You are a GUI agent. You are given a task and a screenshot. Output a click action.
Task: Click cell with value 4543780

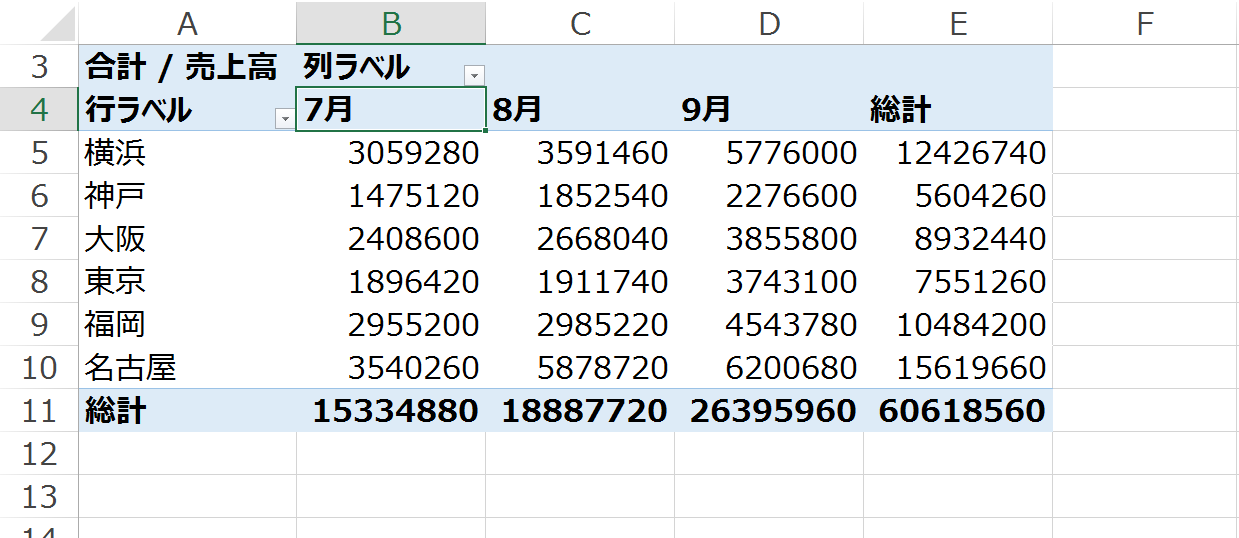(769, 325)
